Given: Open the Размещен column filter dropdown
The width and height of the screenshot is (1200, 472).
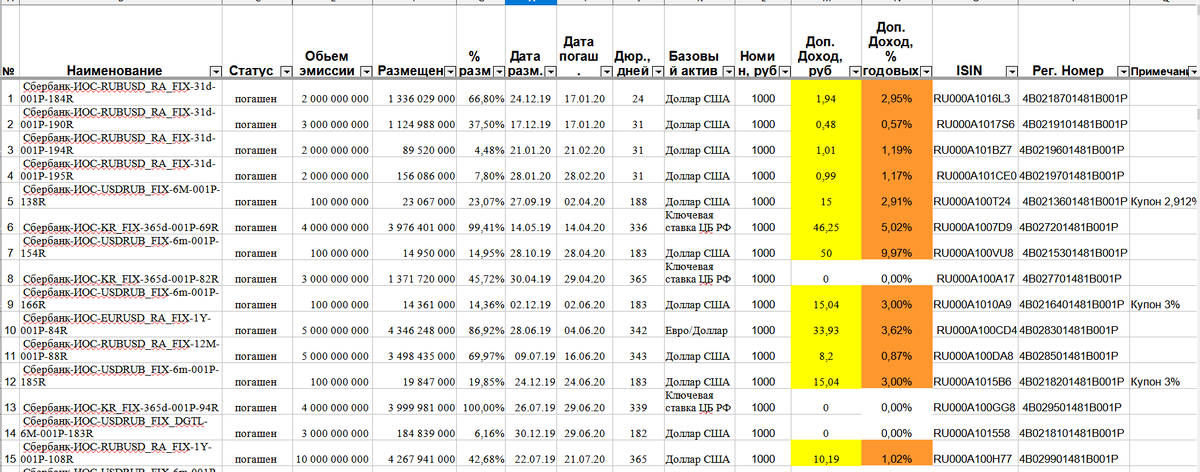Looking at the screenshot, I should point(449,72).
